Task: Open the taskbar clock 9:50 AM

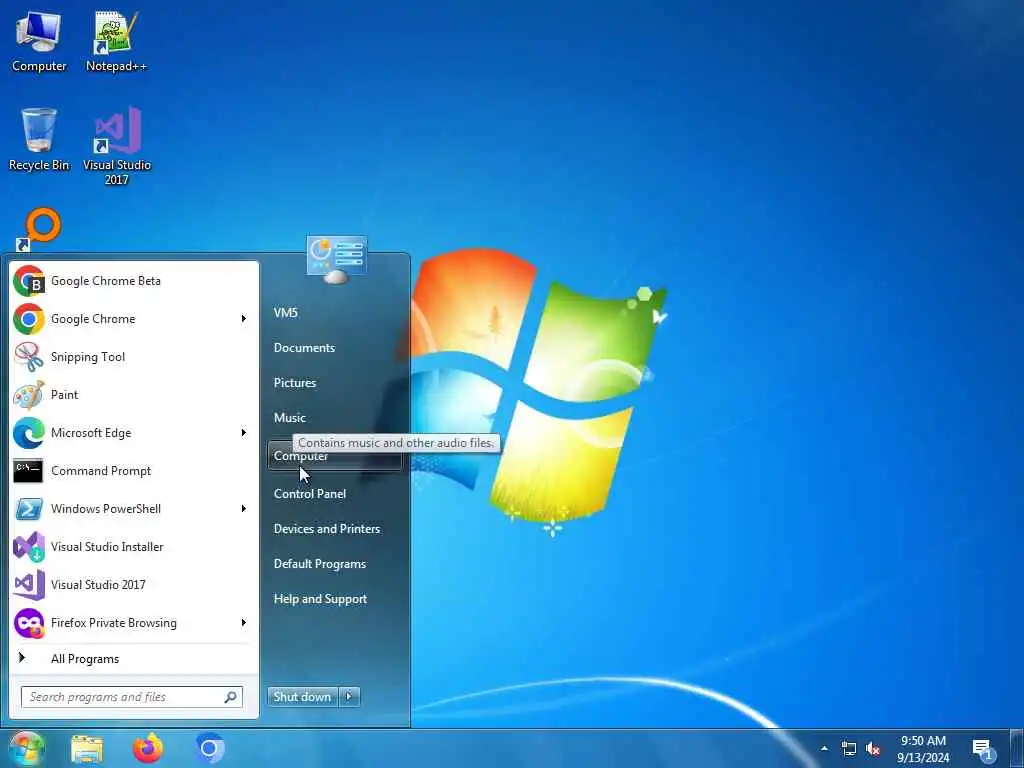Action: click(x=923, y=749)
